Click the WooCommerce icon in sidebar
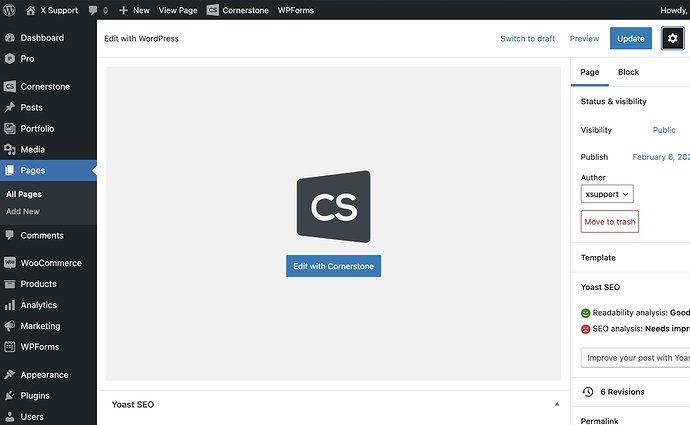The height and width of the screenshot is (425, 690). 10,263
